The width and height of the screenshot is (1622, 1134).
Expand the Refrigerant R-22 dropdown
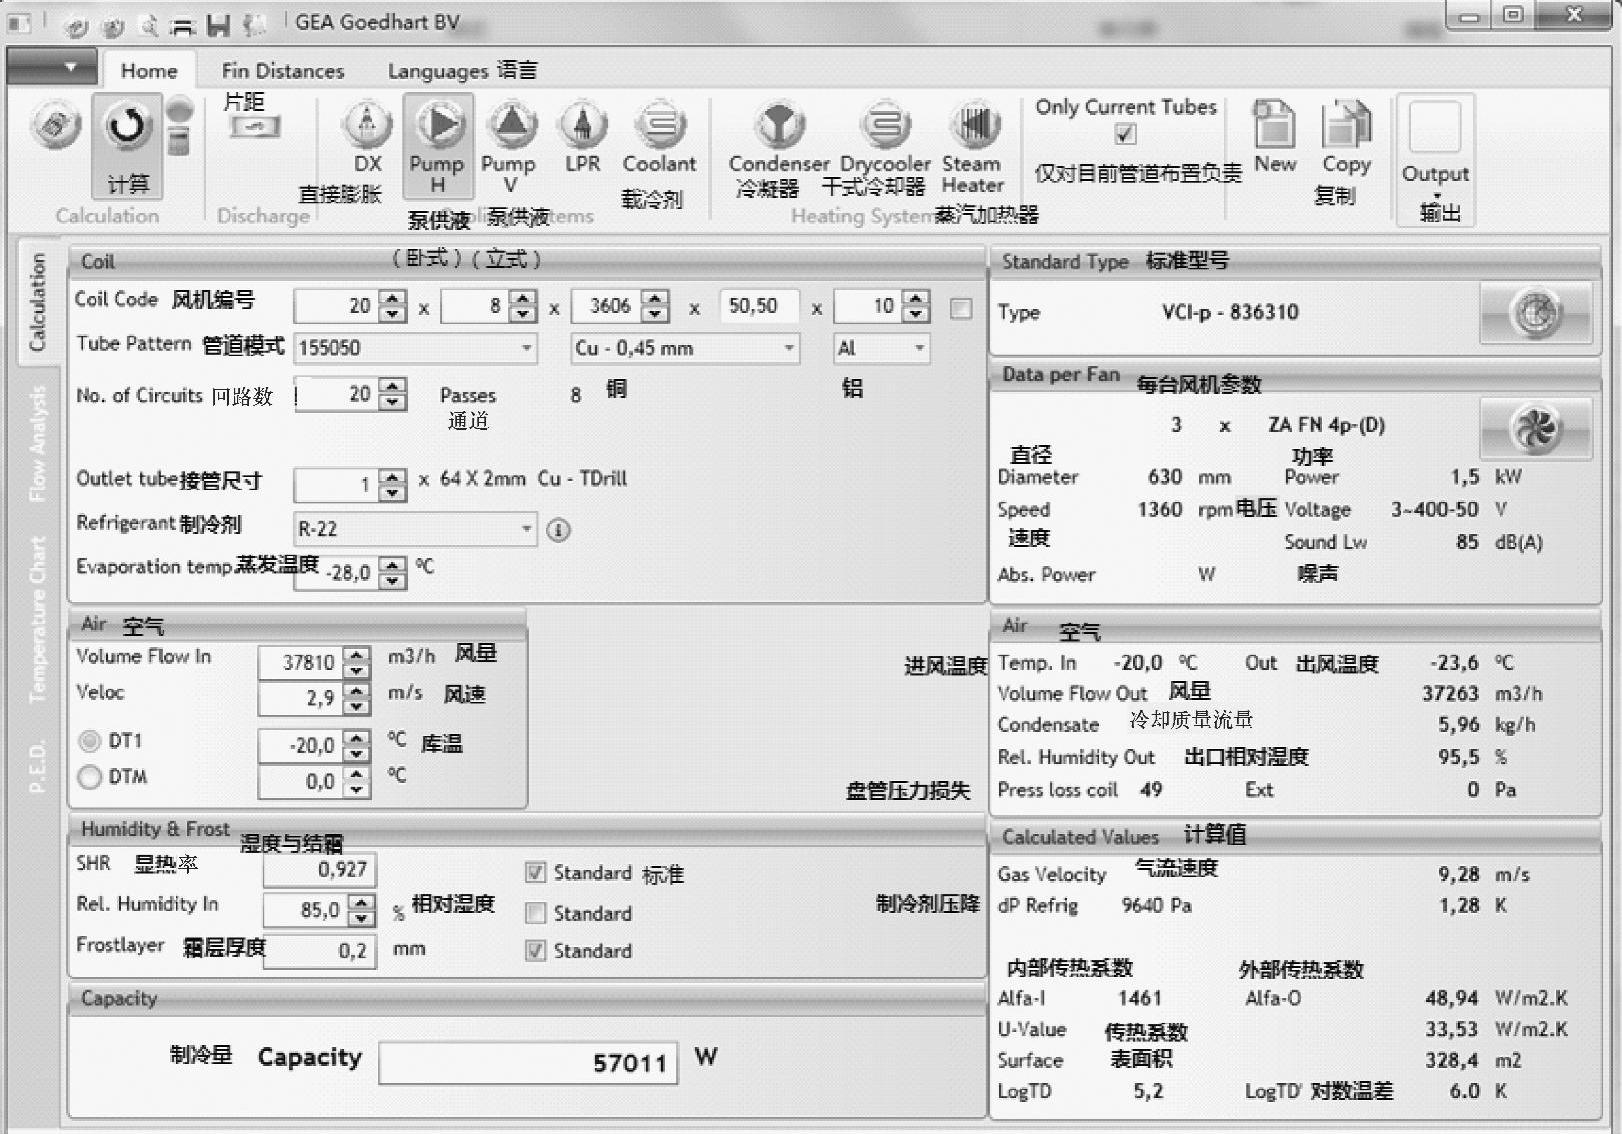(526, 529)
